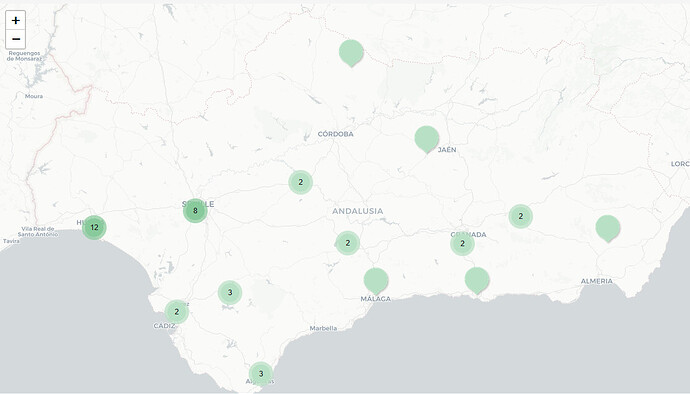
Task: Click the Almería city label
Action: point(597,281)
